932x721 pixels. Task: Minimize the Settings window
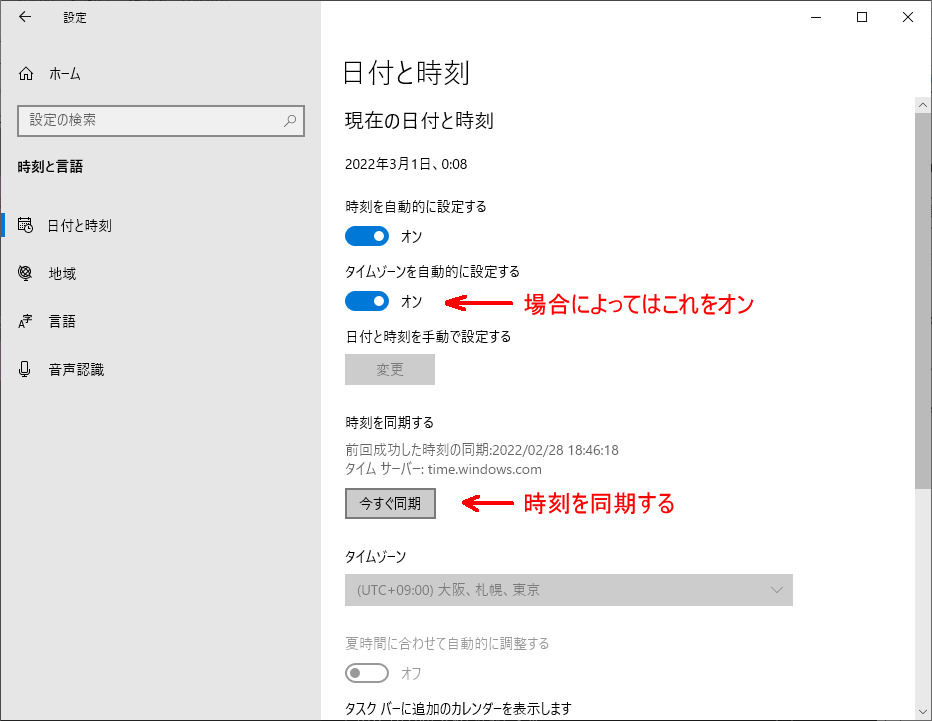(816, 17)
